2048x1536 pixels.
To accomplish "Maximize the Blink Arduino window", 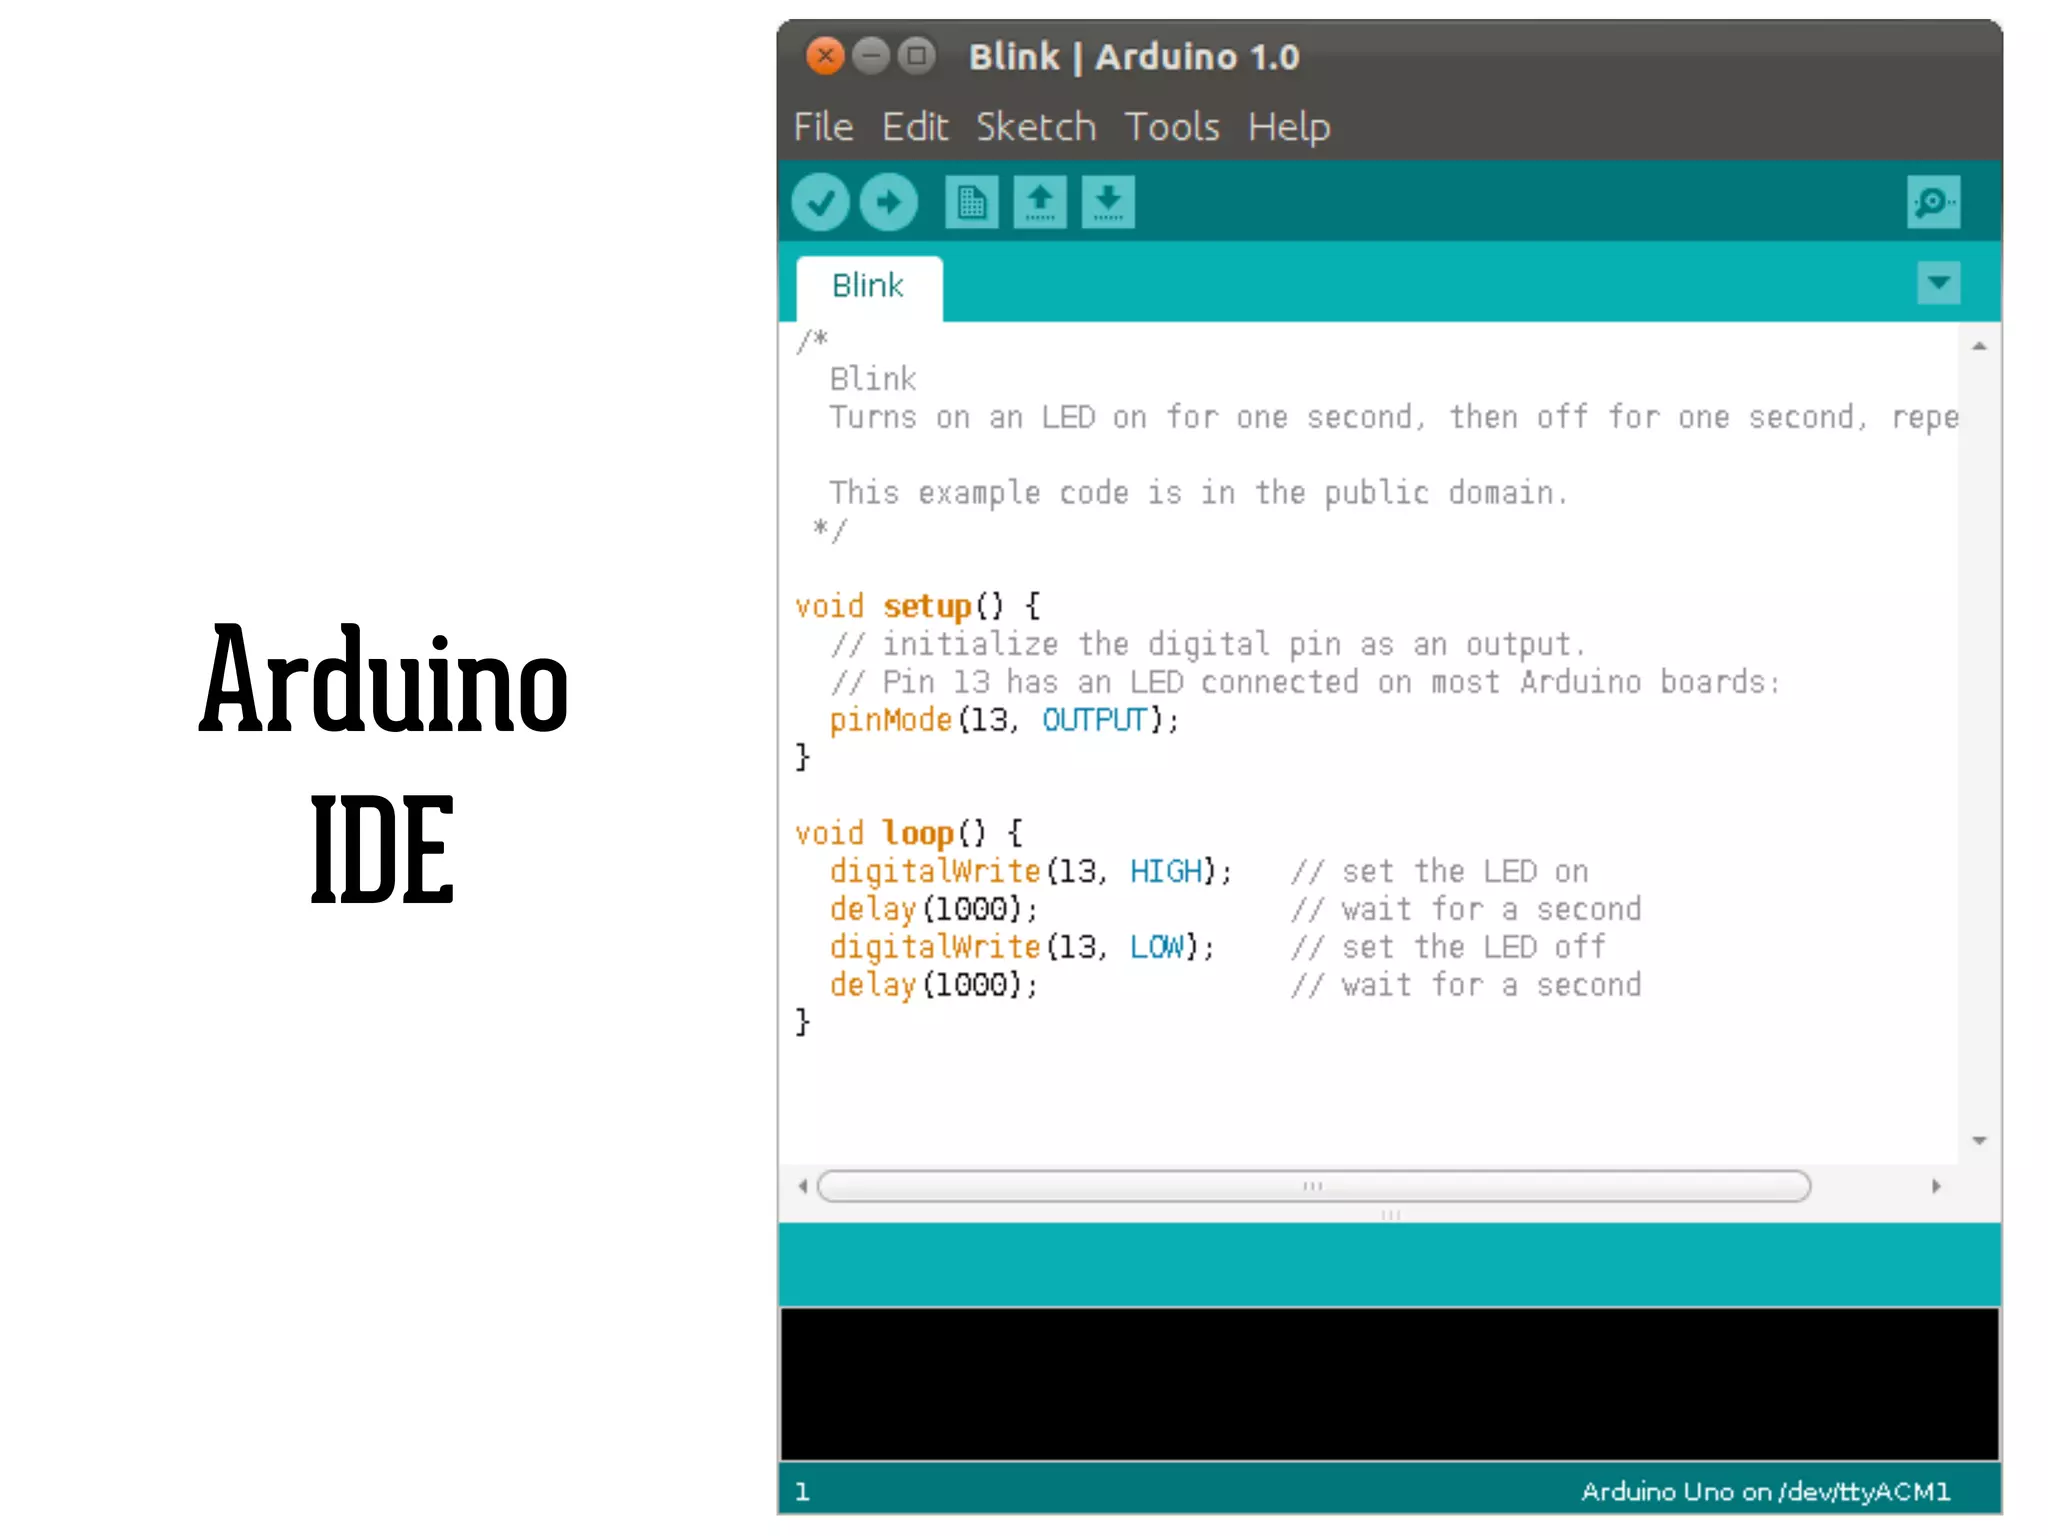I will click(916, 56).
